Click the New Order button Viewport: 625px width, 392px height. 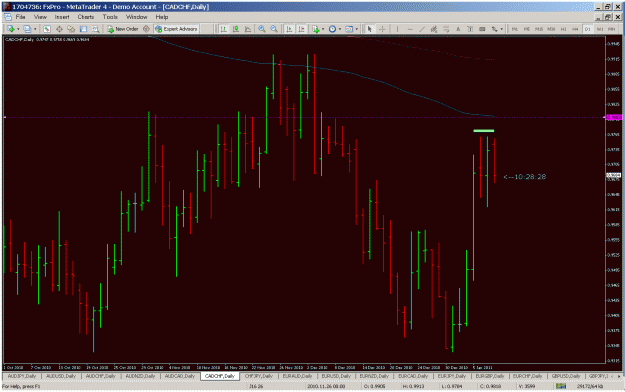(x=123, y=29)
